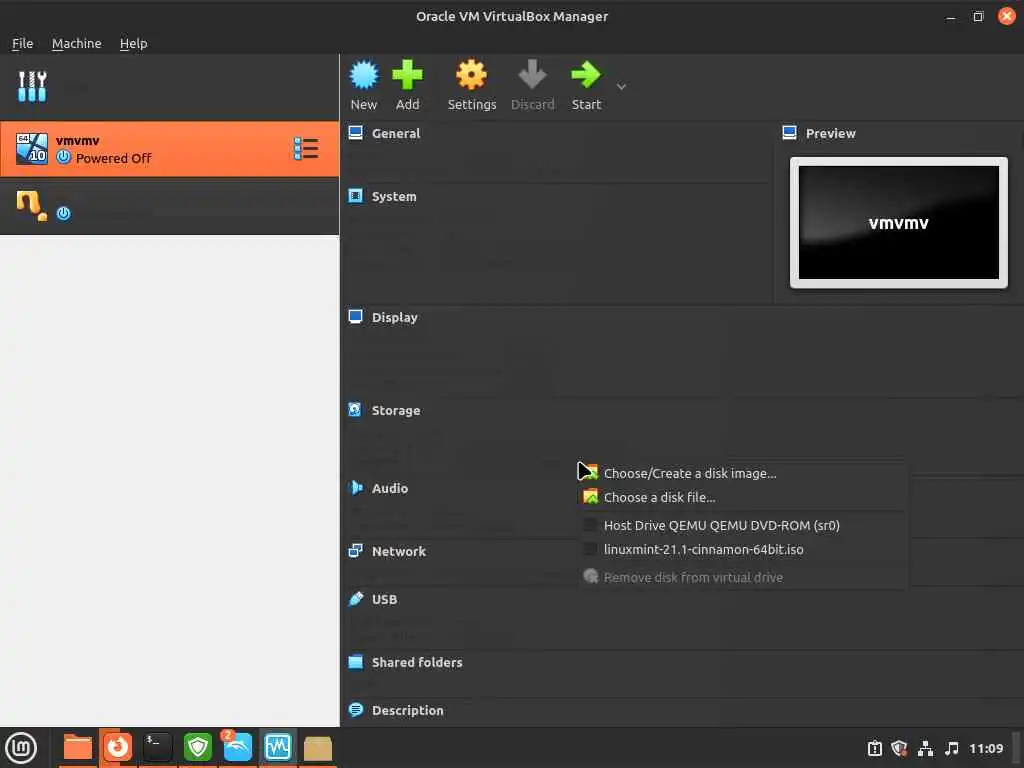Click the USB section plug icon

[355, 599]
